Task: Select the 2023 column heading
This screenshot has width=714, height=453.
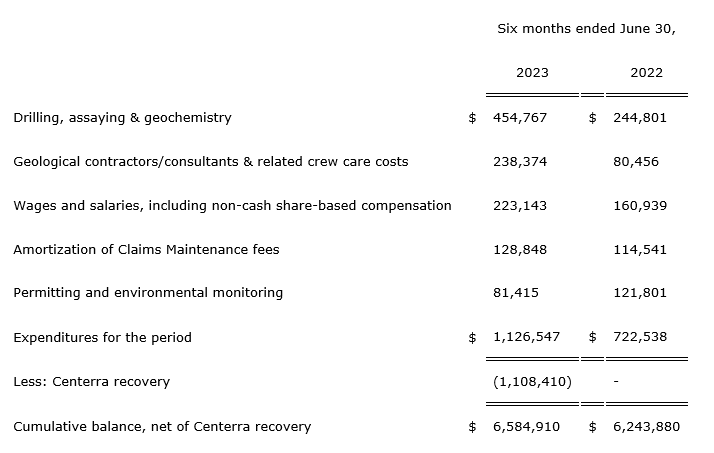Action: click(x=532, y=73)
